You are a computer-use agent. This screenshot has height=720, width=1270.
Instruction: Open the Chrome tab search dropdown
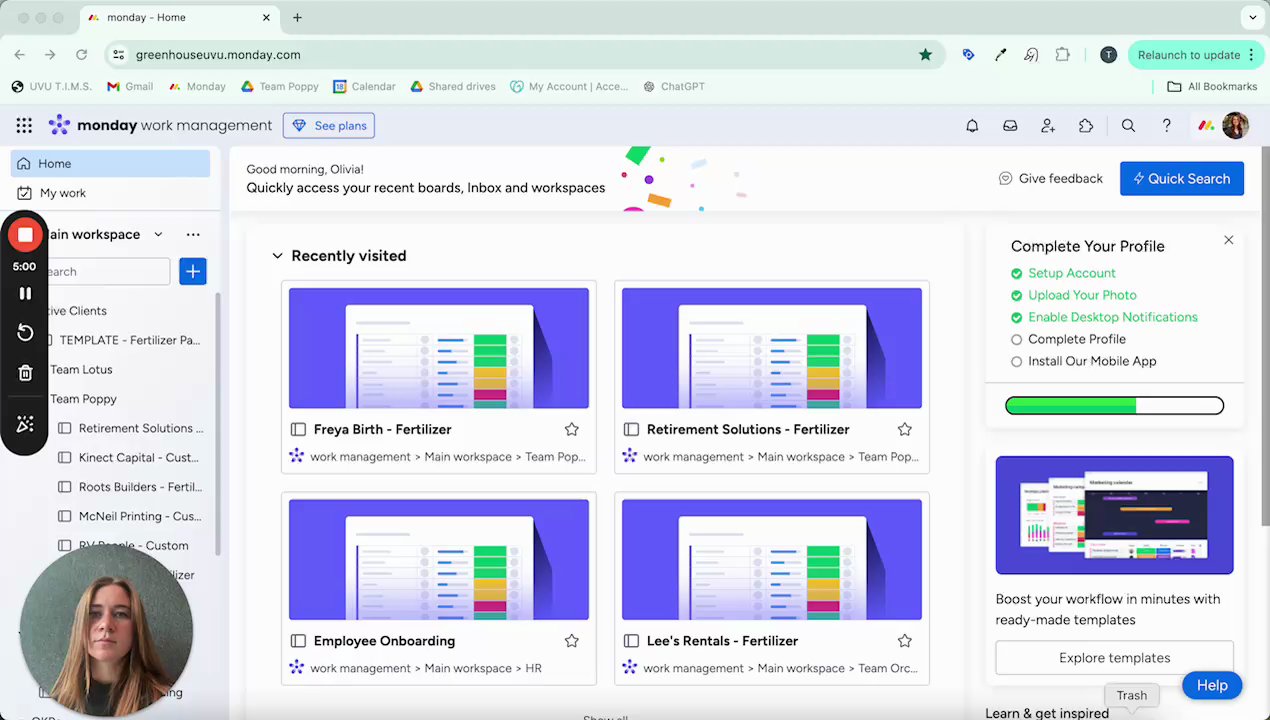[x=1252, y=18]
